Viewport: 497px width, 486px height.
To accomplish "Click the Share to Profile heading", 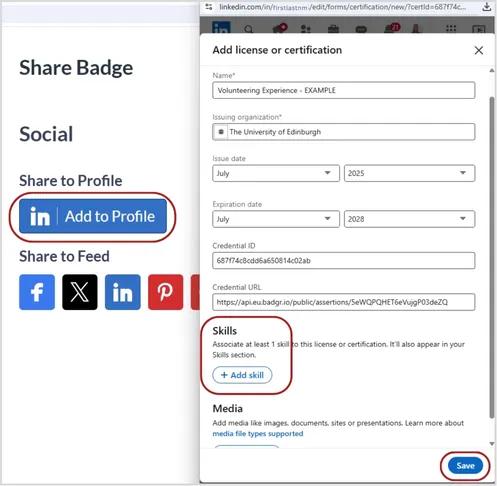I will click(x=71, y=181).
